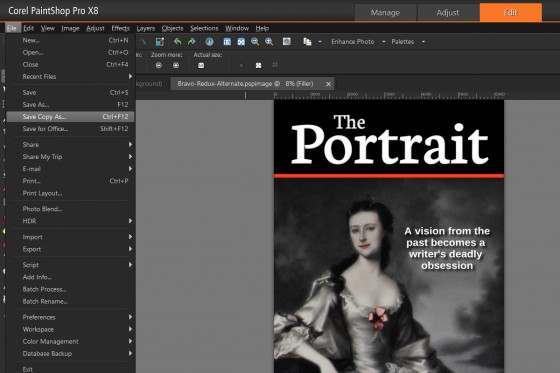Close the Bravo-Redux-Alternate.pspimage tab
560x373 pixels.
pos(328,84)
